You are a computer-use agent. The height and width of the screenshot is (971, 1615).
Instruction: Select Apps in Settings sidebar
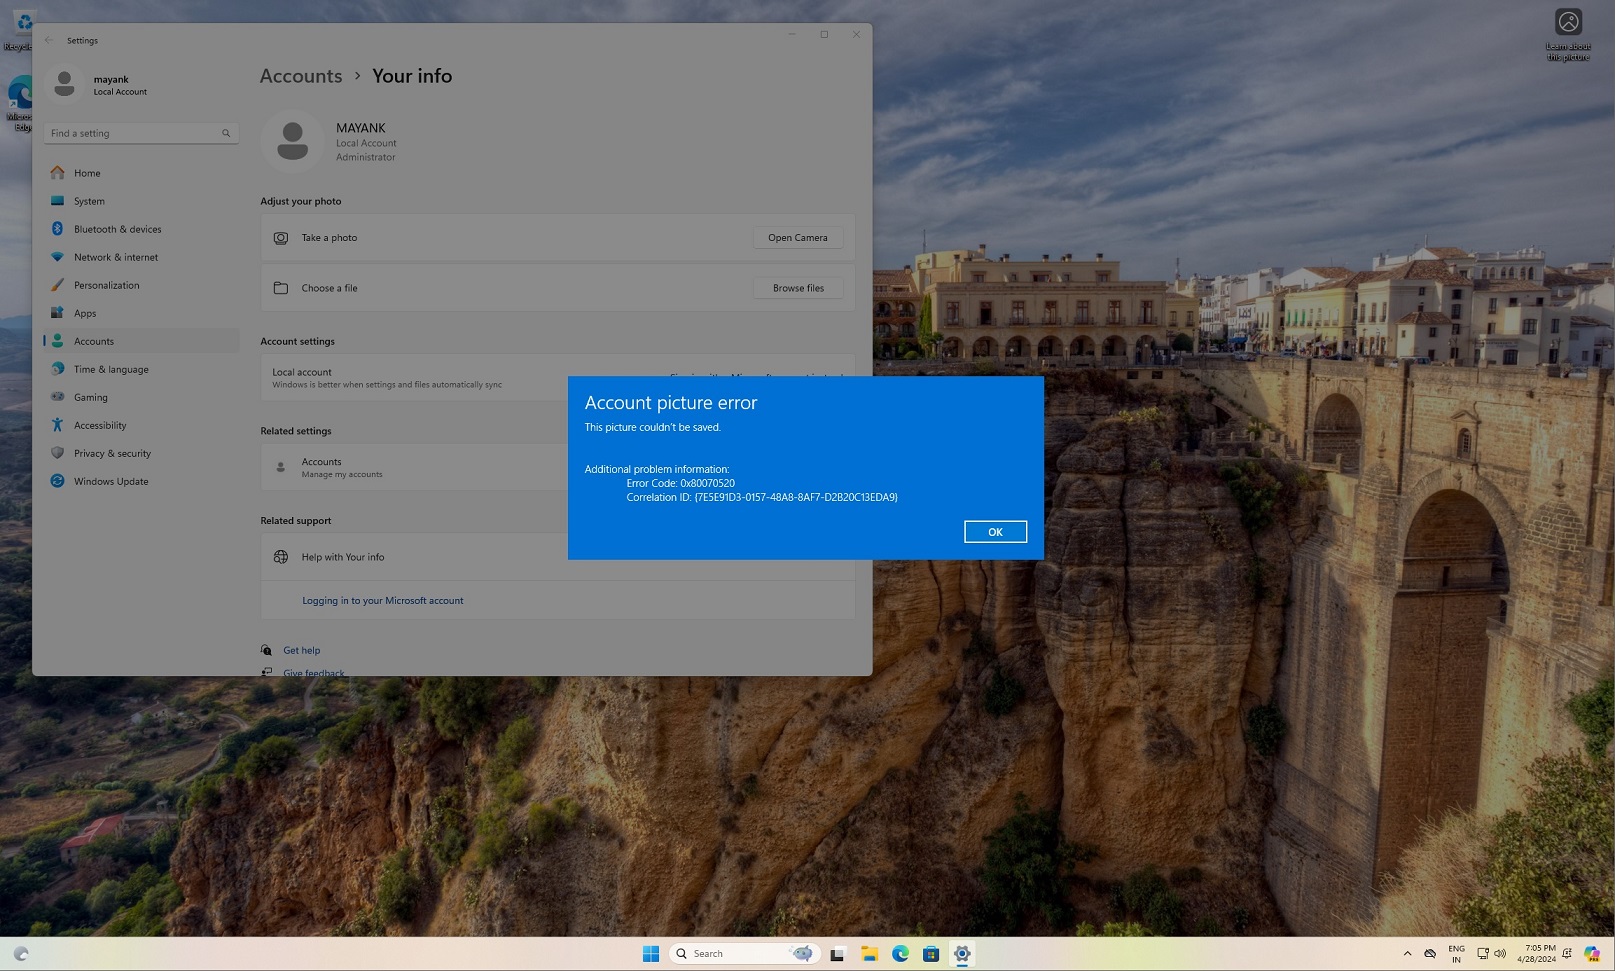click(x=141, y=313)
